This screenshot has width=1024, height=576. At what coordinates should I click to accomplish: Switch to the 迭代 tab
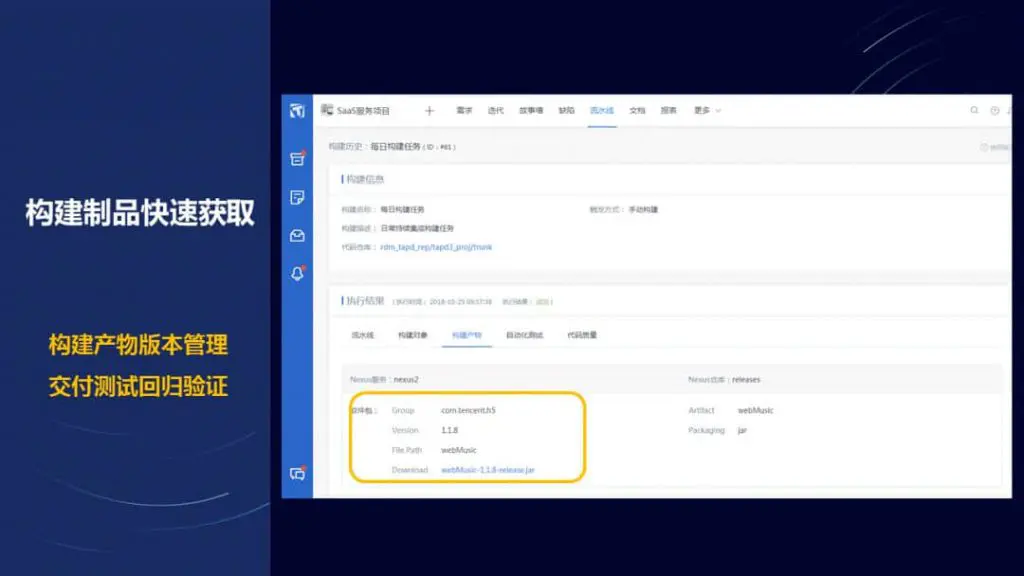(496, 110)
